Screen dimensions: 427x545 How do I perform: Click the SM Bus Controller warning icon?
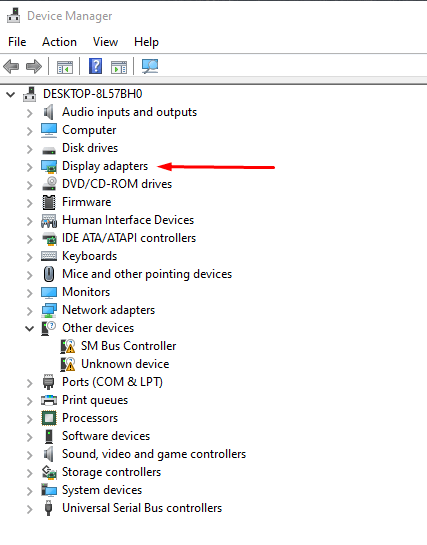tap(68, 346)
